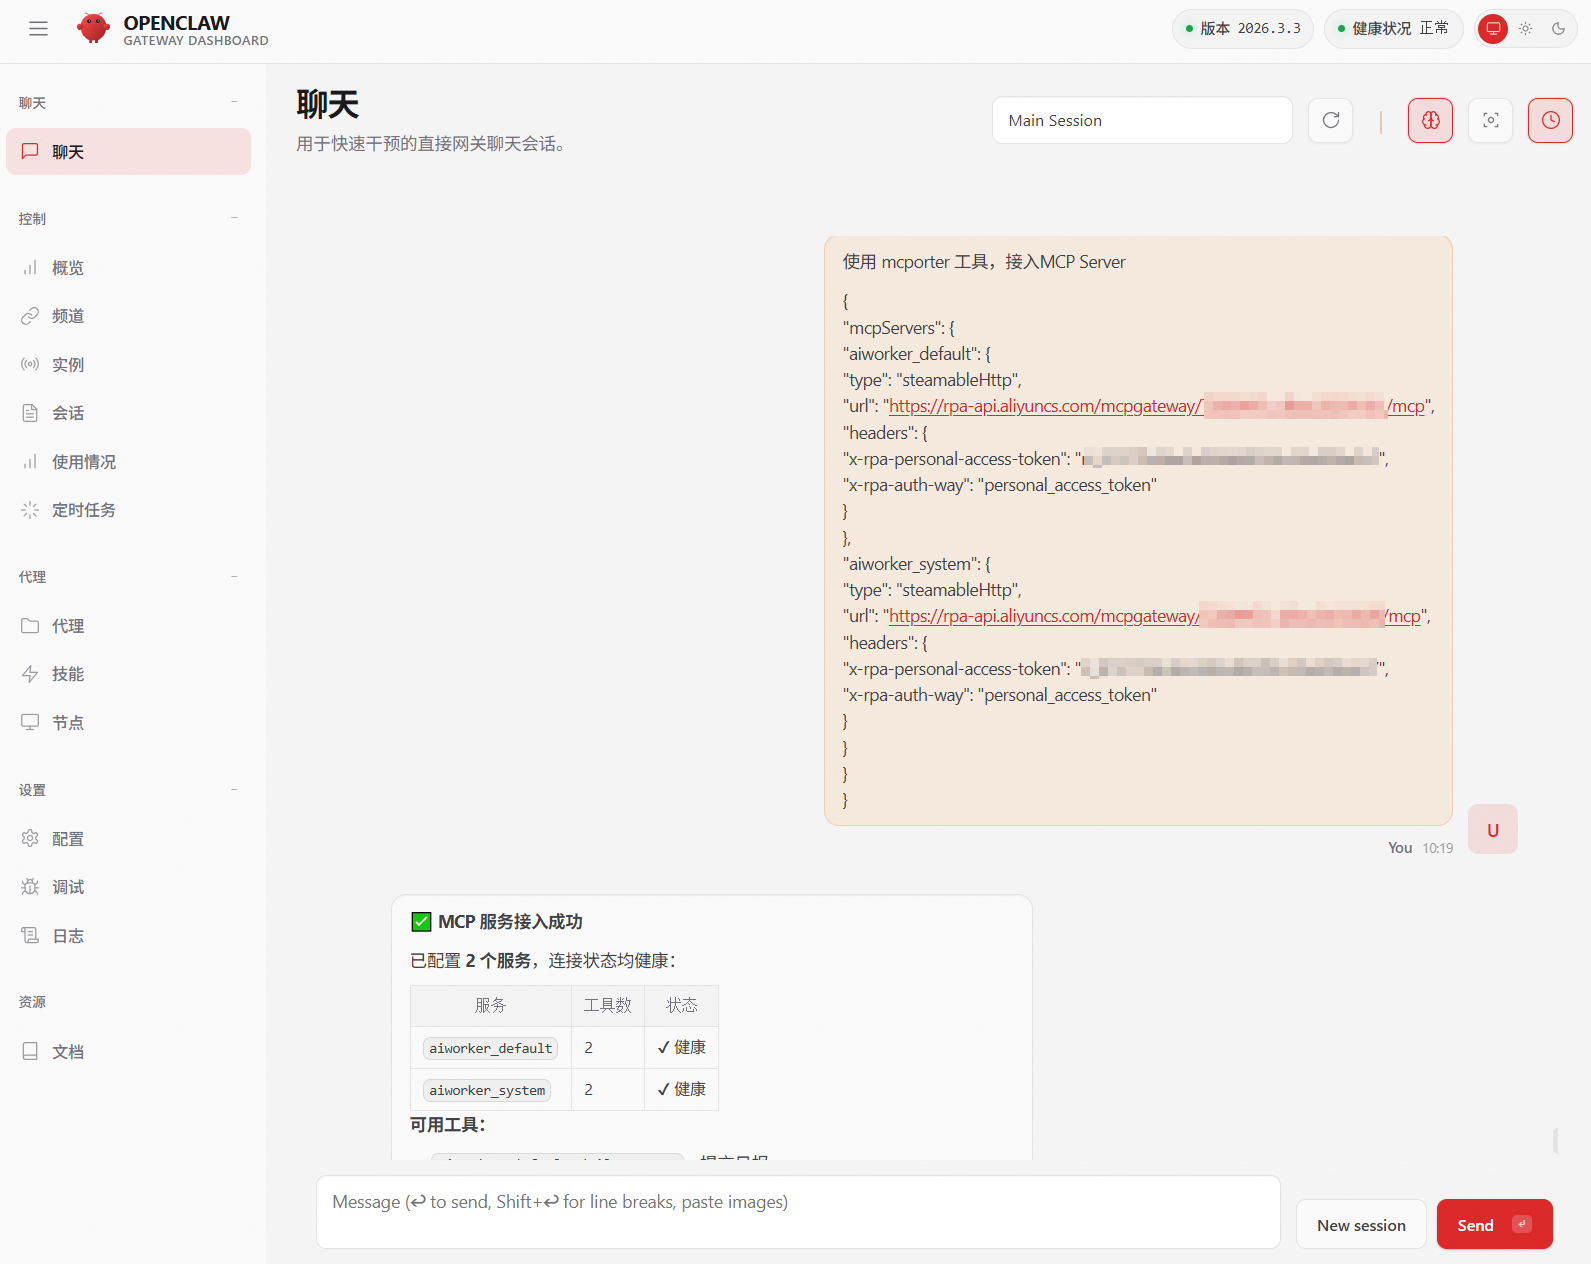The height and width of the screenshot is (1264, 1591).
Task: Open 实例 instances page
Action: tap(128, 365)
